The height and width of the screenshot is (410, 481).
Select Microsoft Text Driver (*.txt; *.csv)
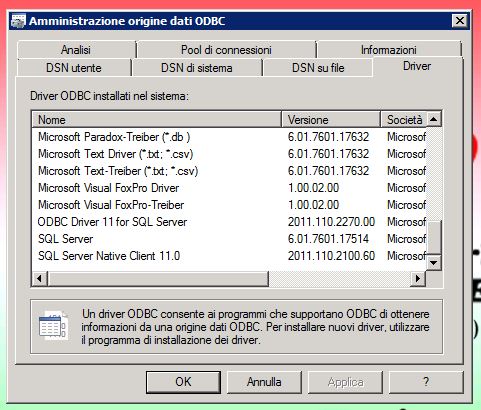116,154
